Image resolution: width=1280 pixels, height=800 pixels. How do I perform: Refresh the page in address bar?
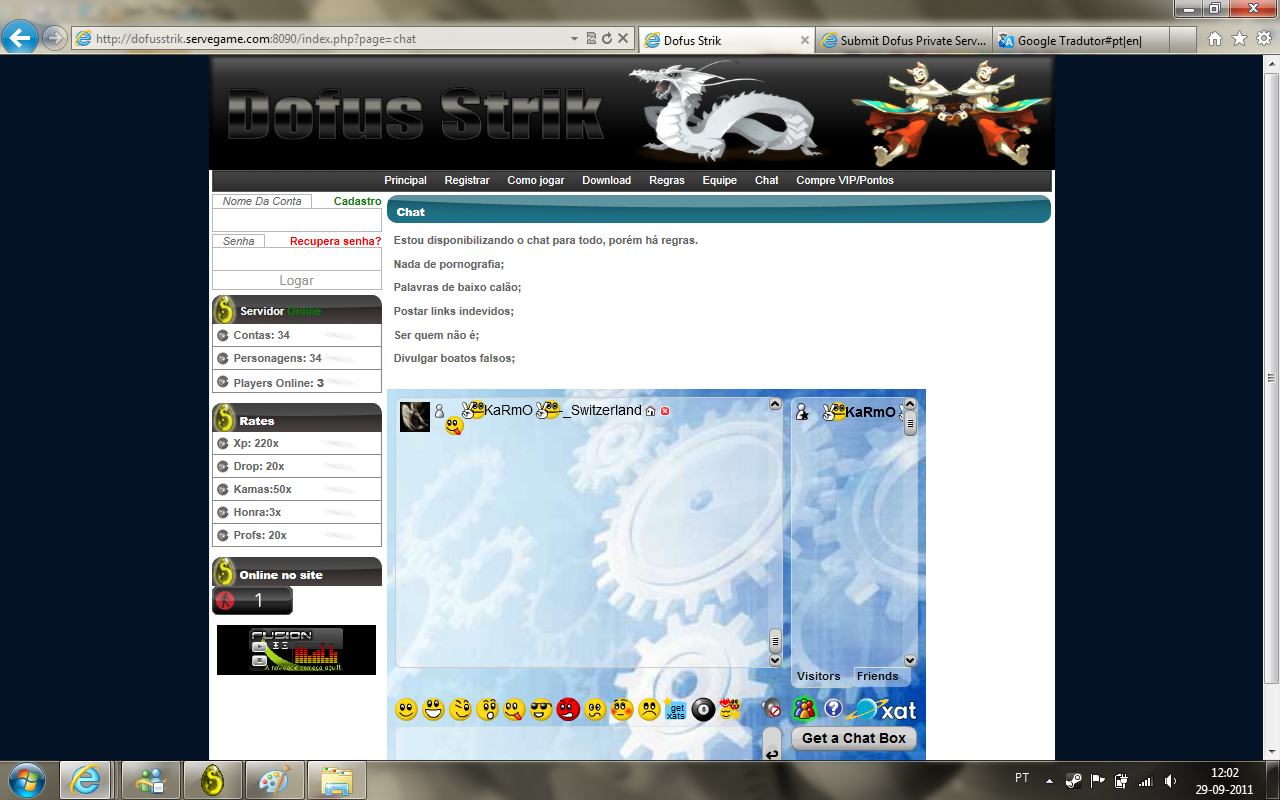[607, 39]
